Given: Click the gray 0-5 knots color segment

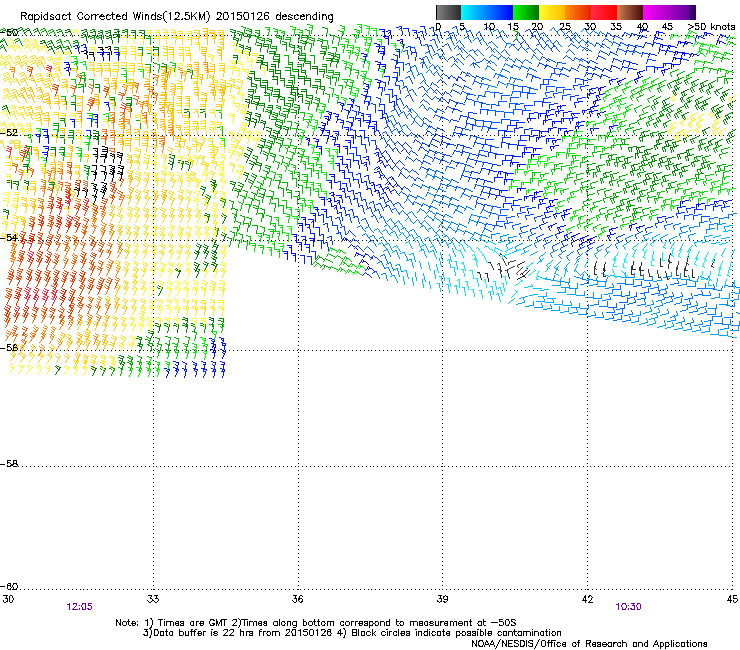Looking at the screenshot, I should (x=448, y=12).
